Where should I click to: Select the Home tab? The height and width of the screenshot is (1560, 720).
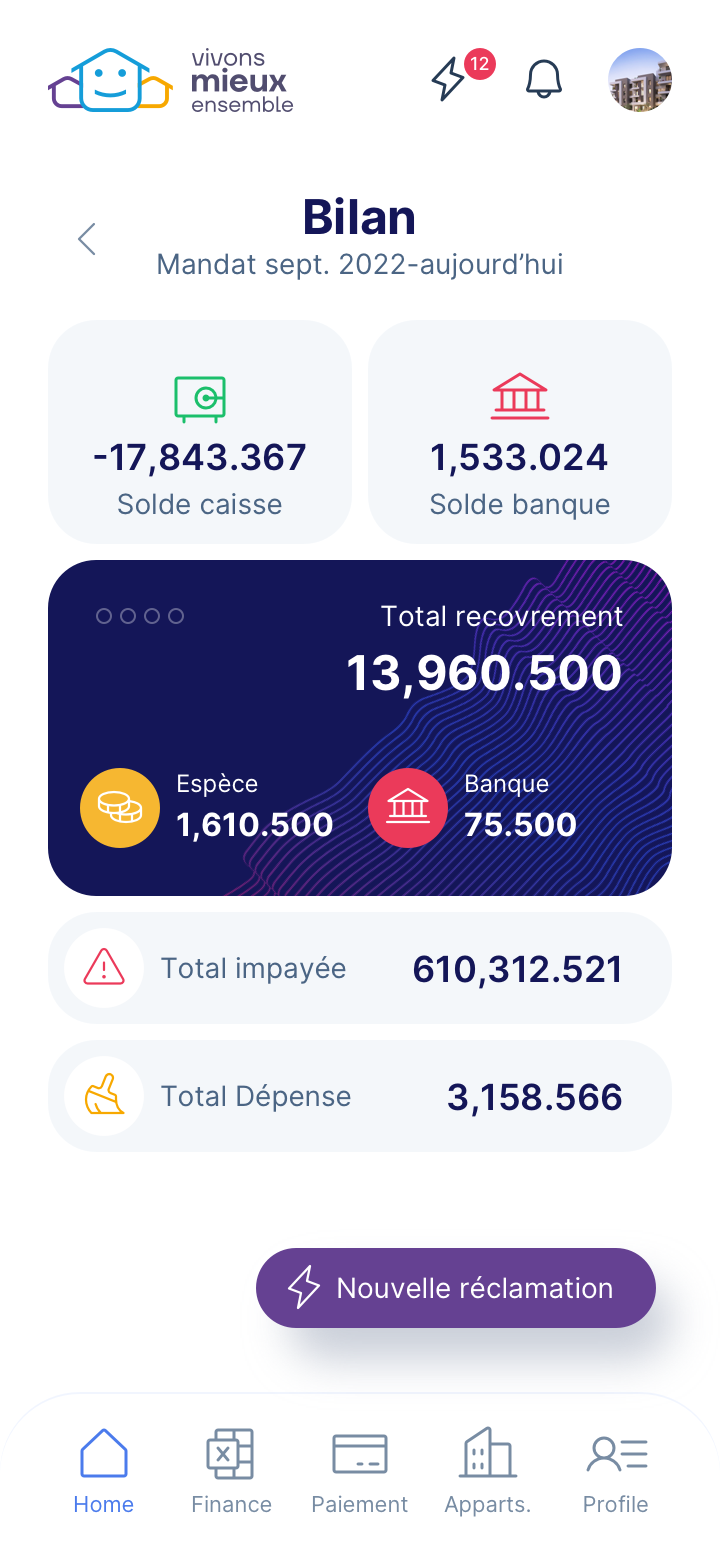104,1470
